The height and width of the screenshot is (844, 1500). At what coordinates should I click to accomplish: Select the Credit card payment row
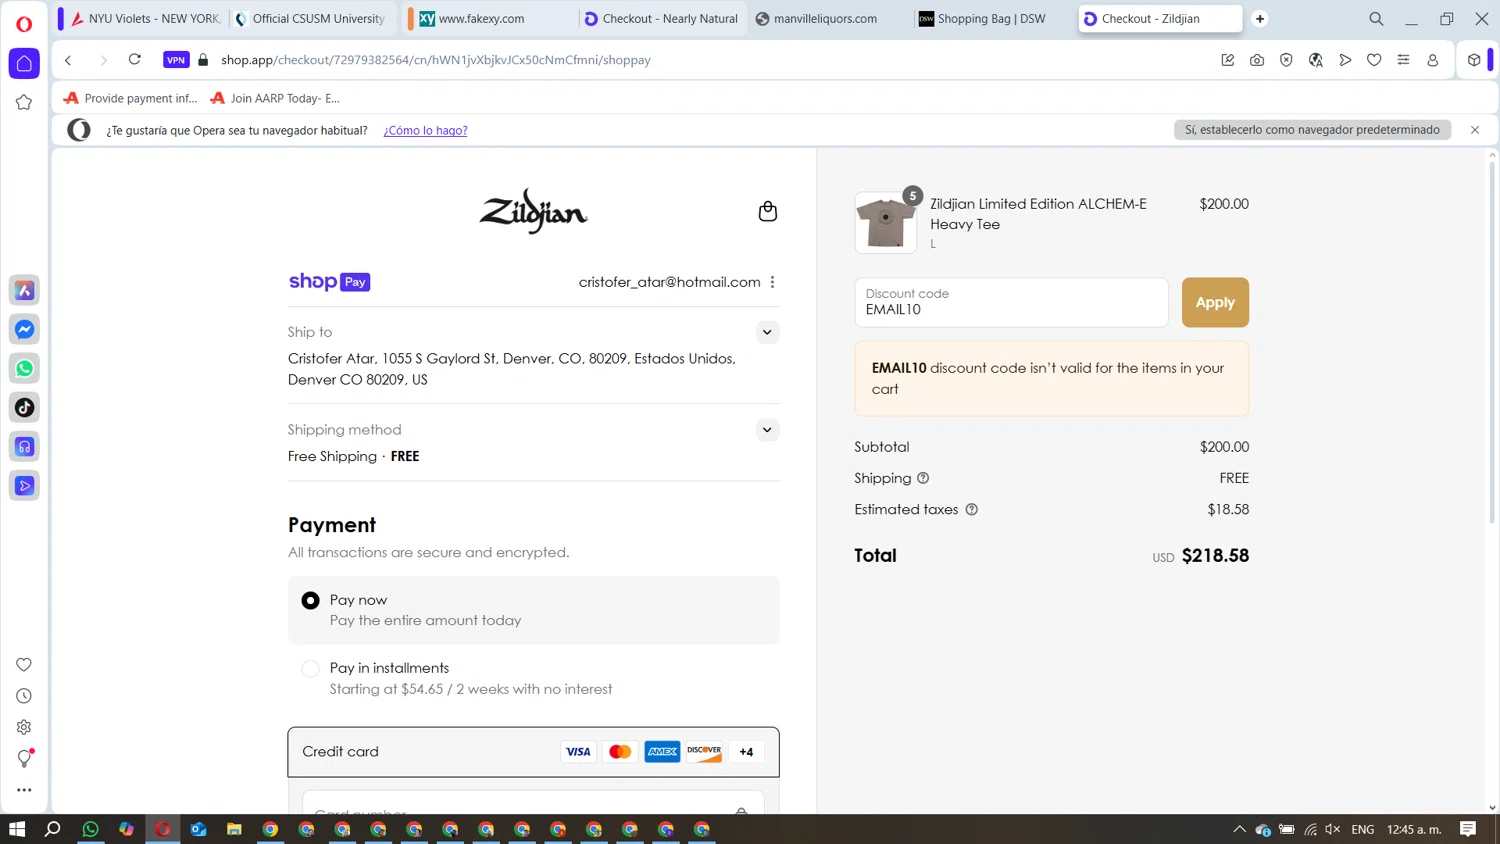(x=533, y=752)
